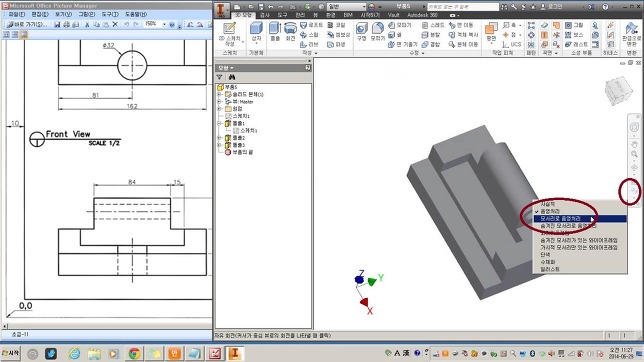
Task: Open the Inventor Help question mark icon
Action: point(605,7)
